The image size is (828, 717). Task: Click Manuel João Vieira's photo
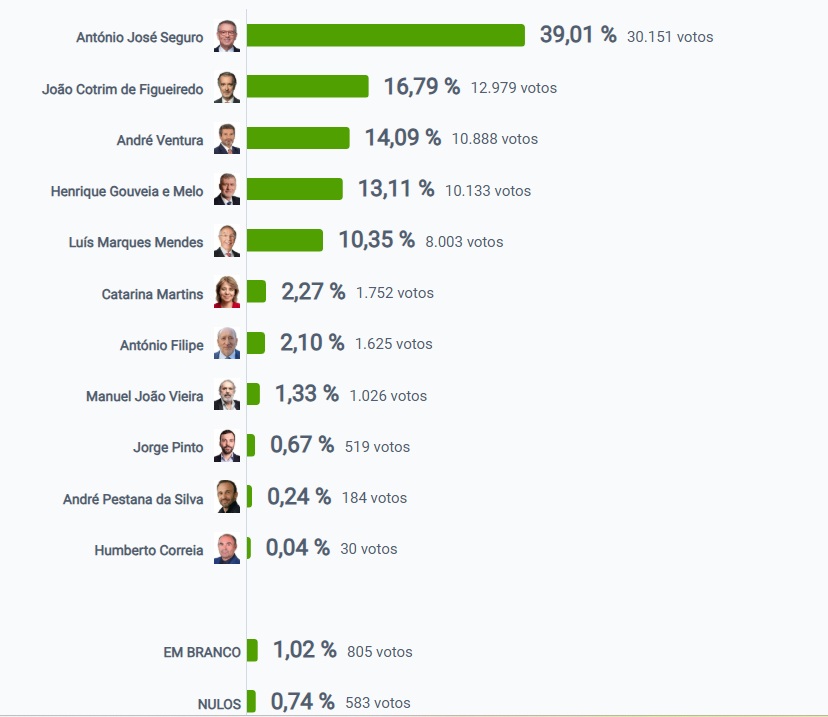(x=227, y=395)
